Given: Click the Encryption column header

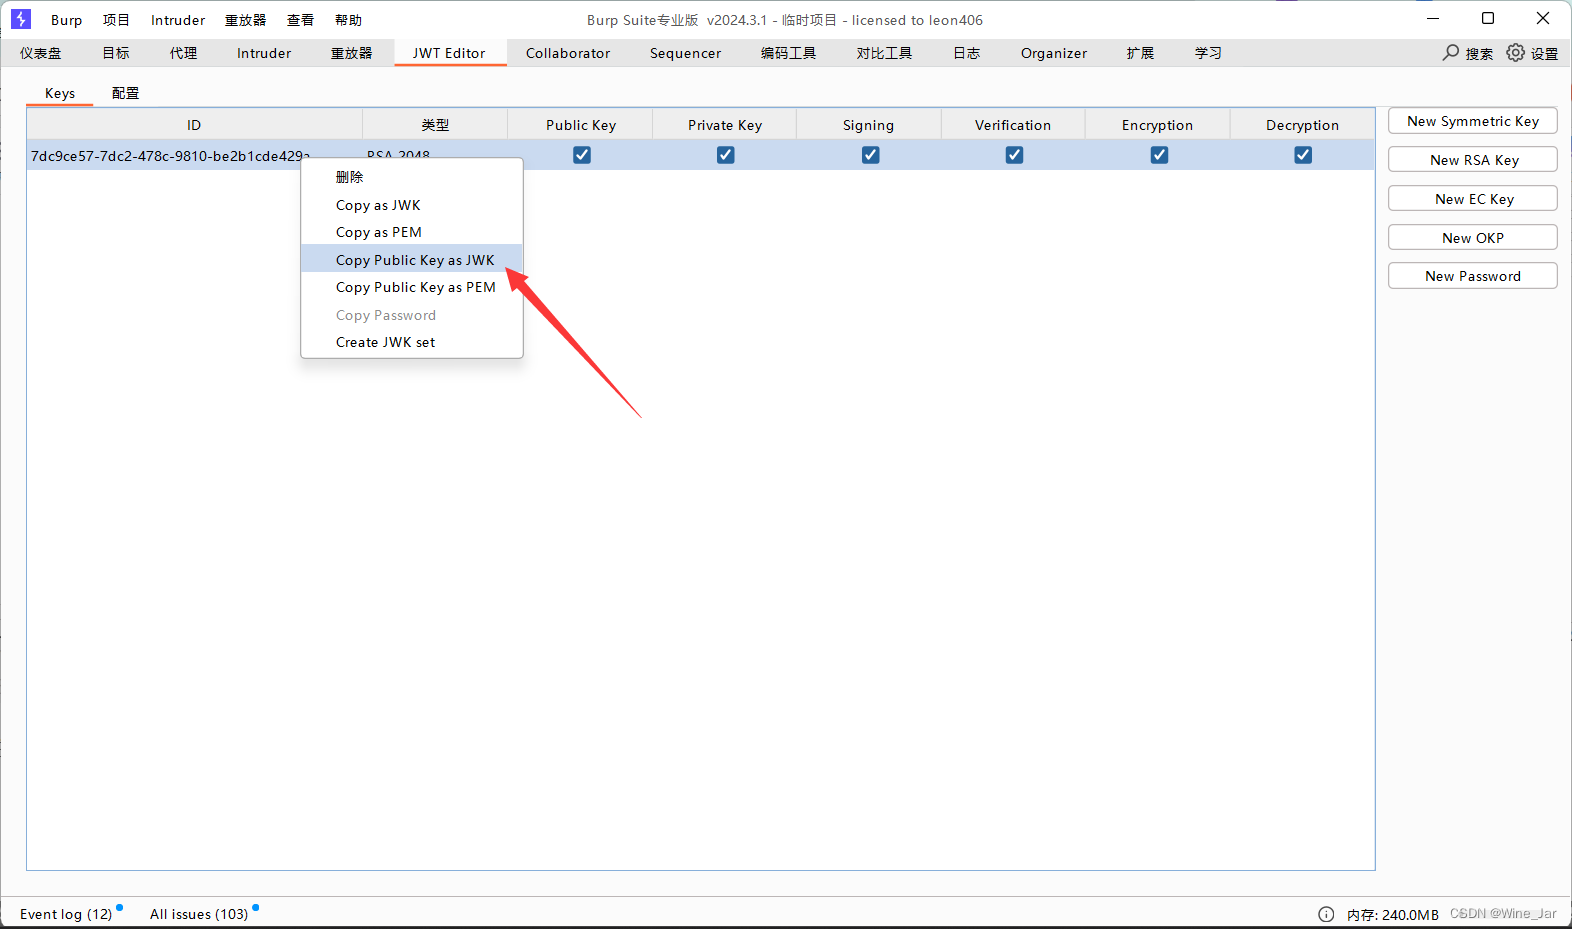Looking at the screenshot, I should [x=1157, y=125].
